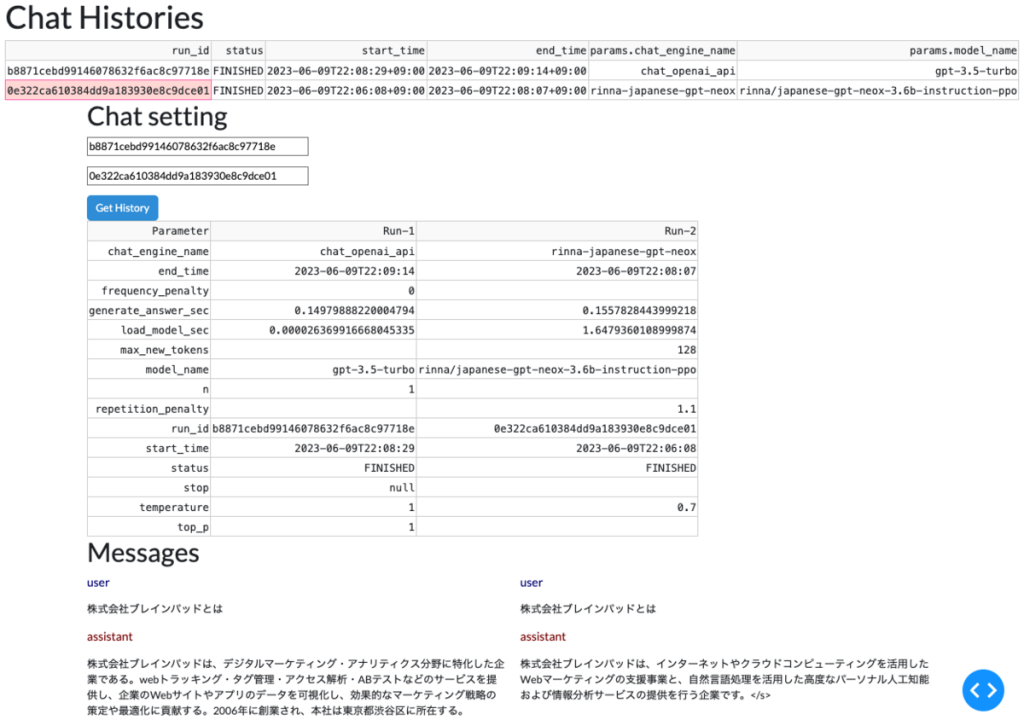
Task: Click the Get History button
Action: coord(122,208)
